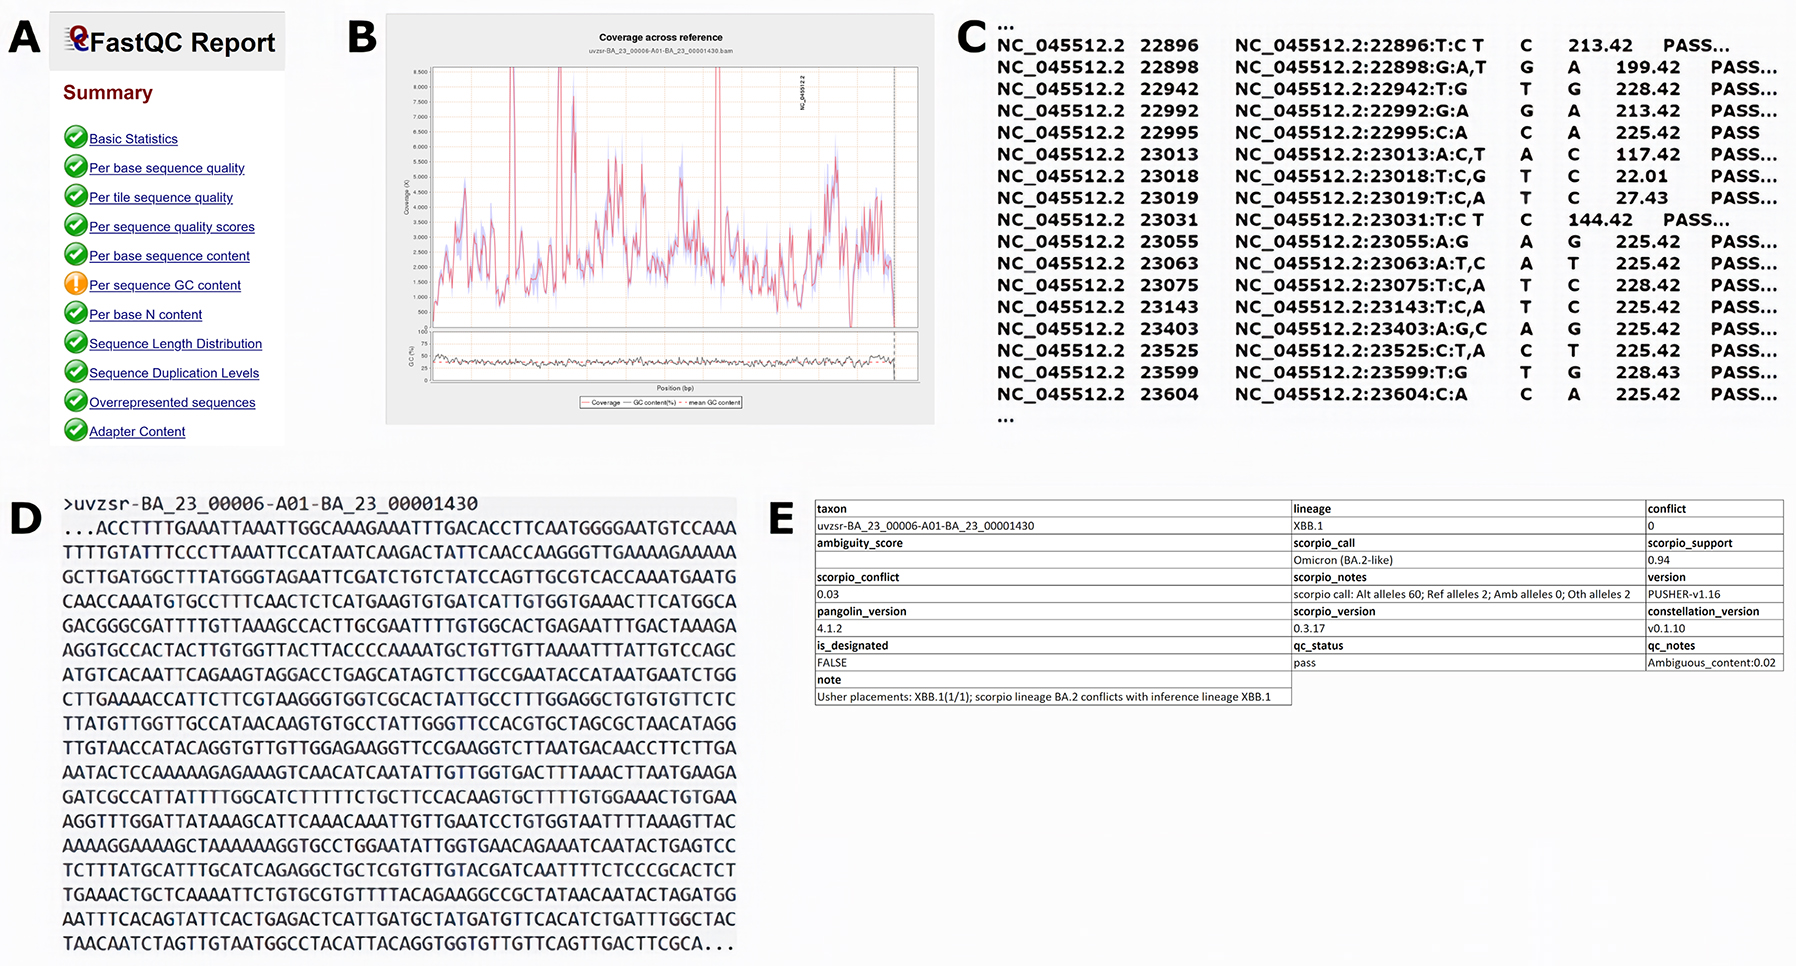1796x966 pixels.
Task: Click the green check beside Sequence Length Distribution
Action: 76,343
